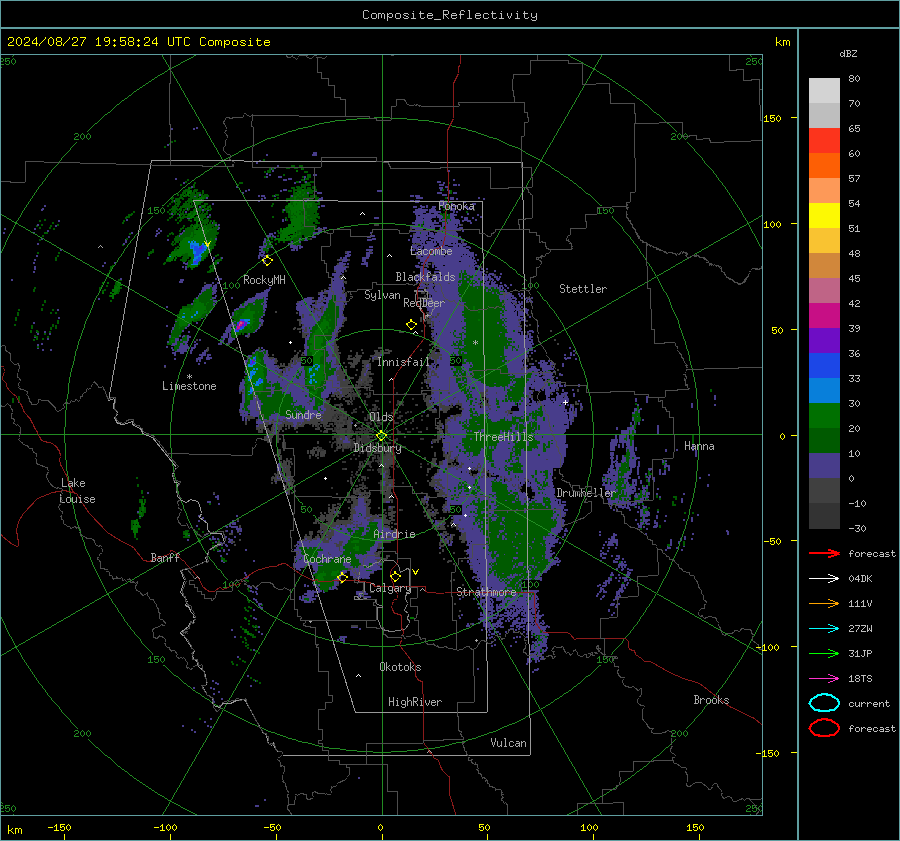The image size is (900, 841).
Task: Click the yellow radar-center diamond at Didsbury
Action: point(381,436)
